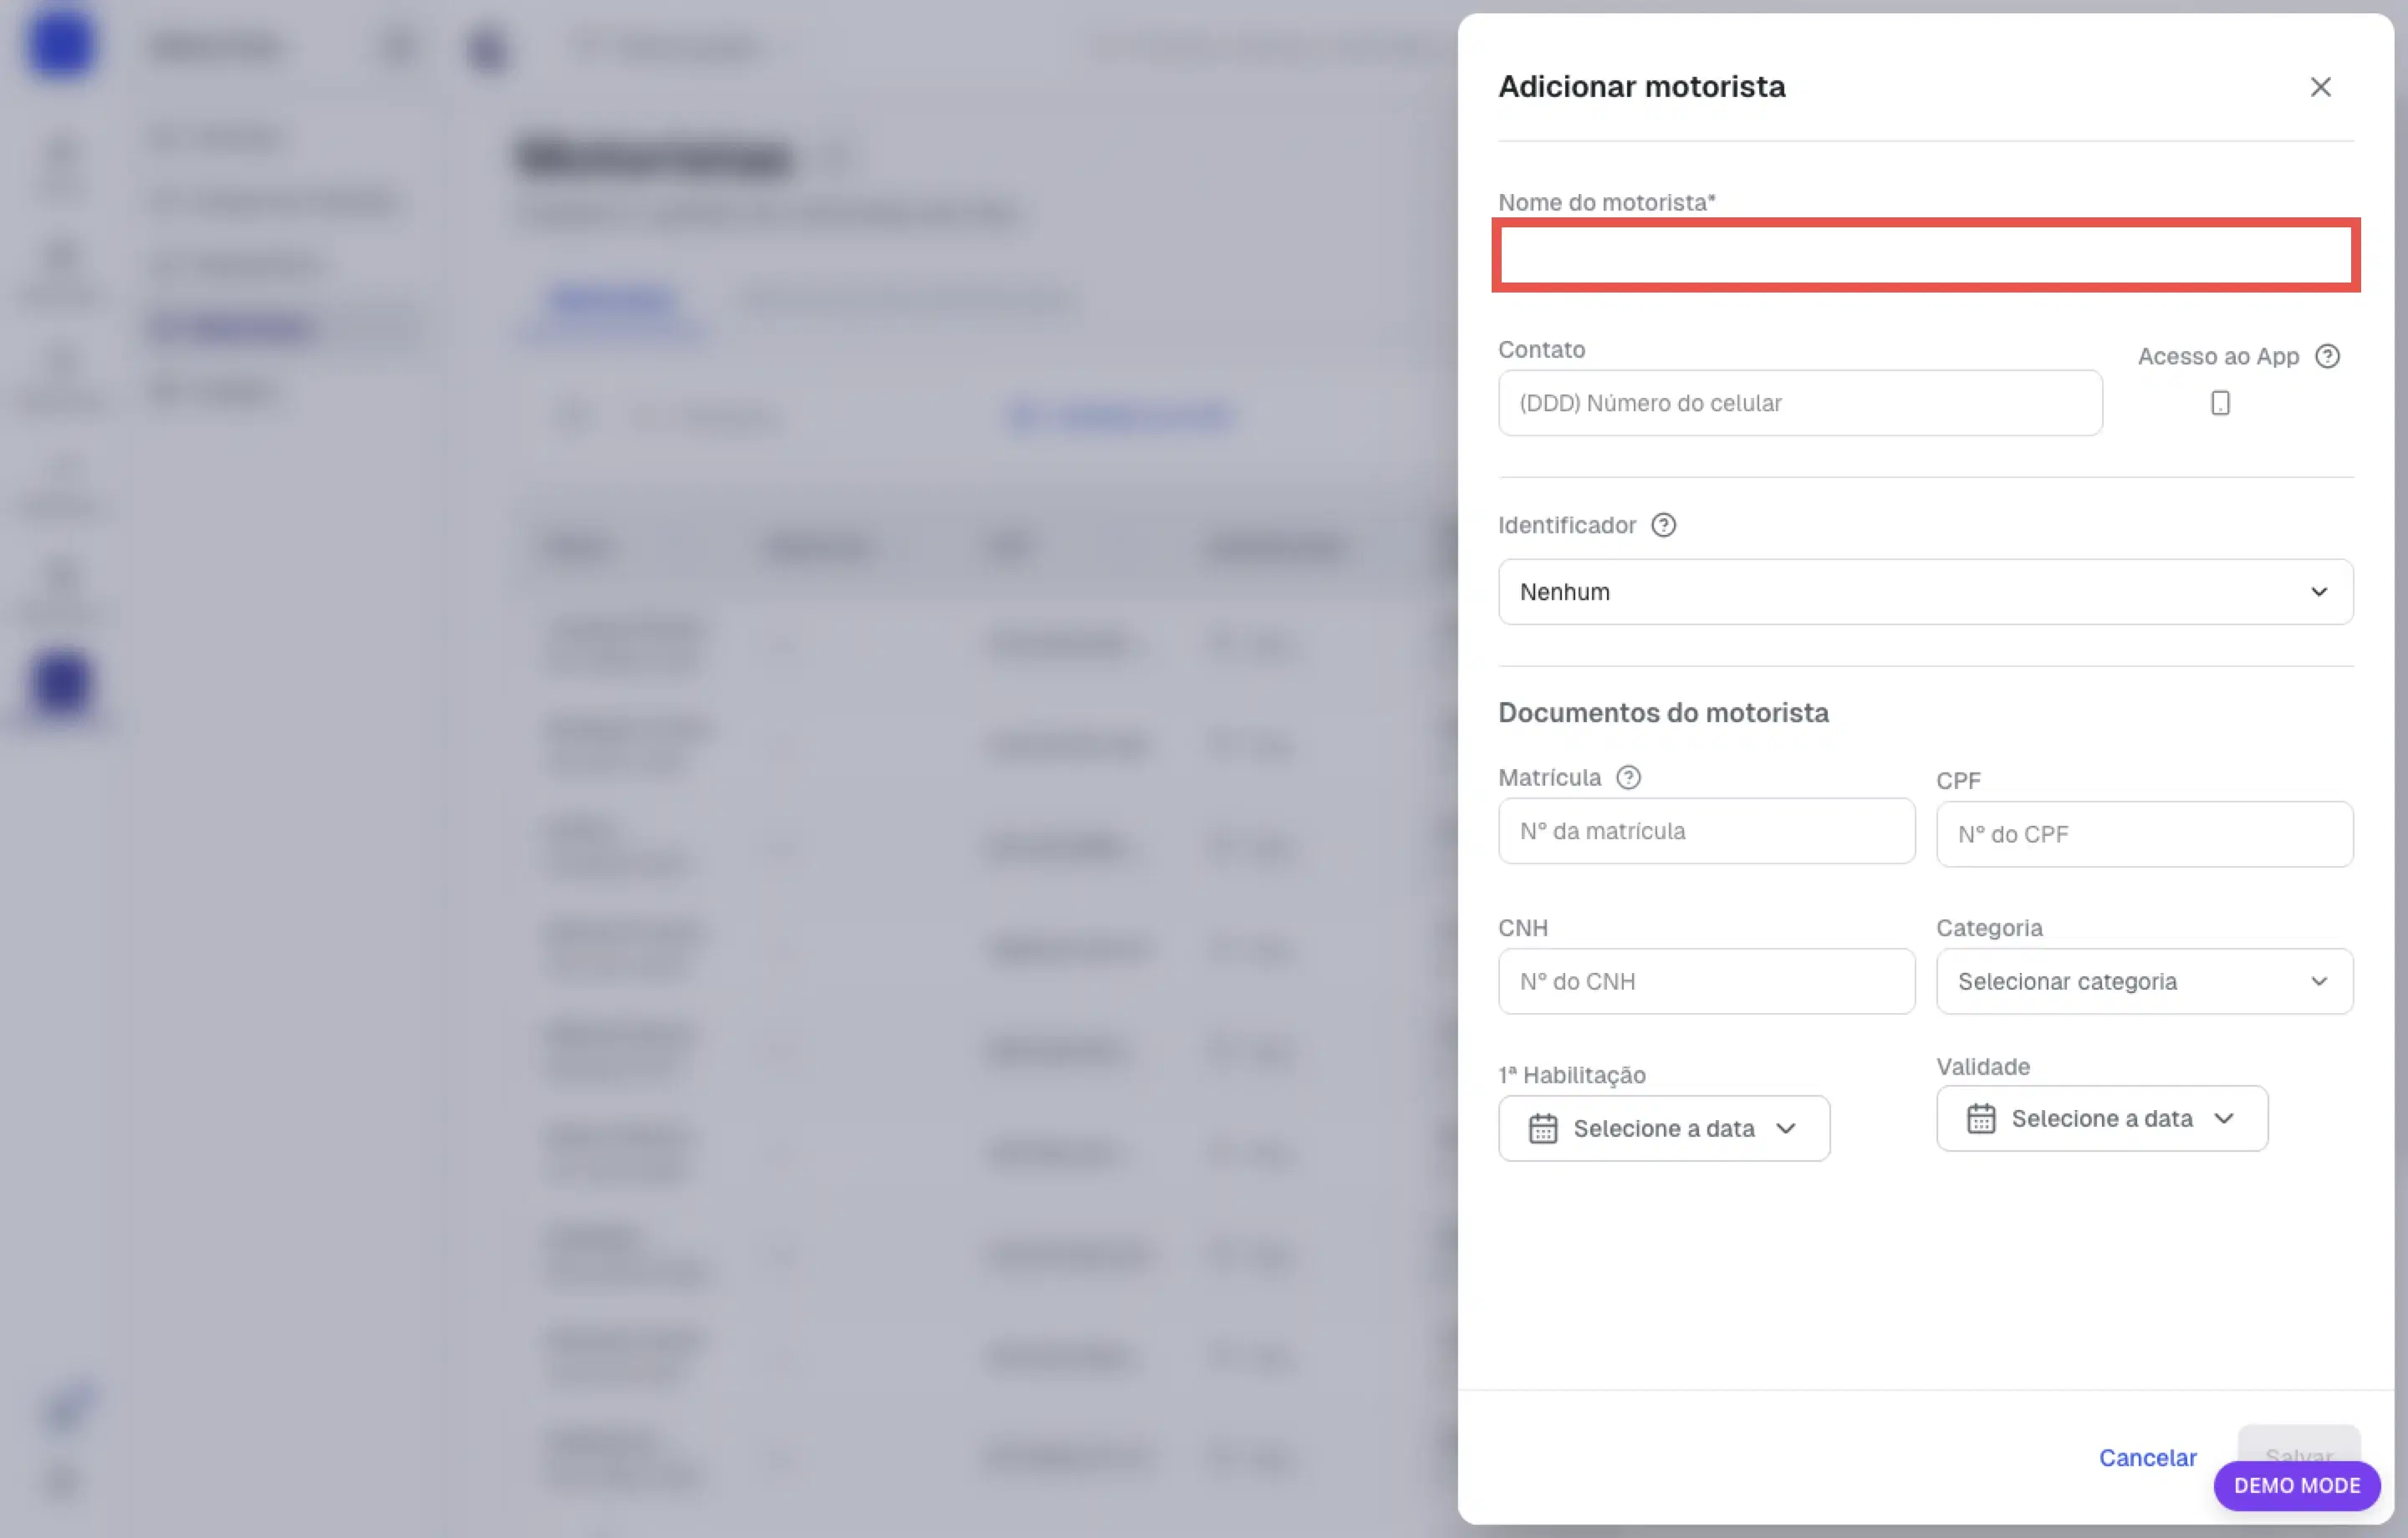This screenshot has height=1538, width=2408.
Task: Click the DEMO MODE badge
Action: point(2296,1485)
